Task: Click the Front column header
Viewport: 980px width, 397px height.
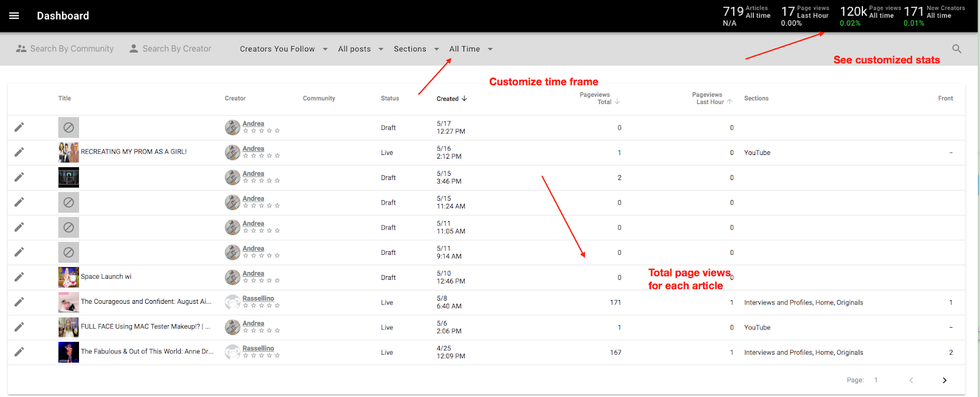Action: 946,99
